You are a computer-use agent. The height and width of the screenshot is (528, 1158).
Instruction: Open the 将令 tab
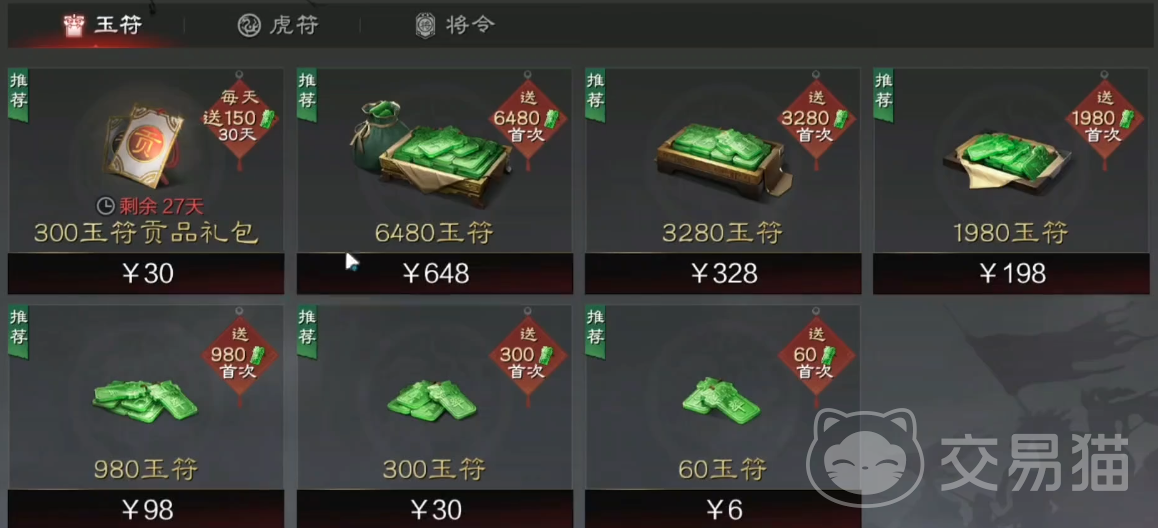(x=454, y=25)
